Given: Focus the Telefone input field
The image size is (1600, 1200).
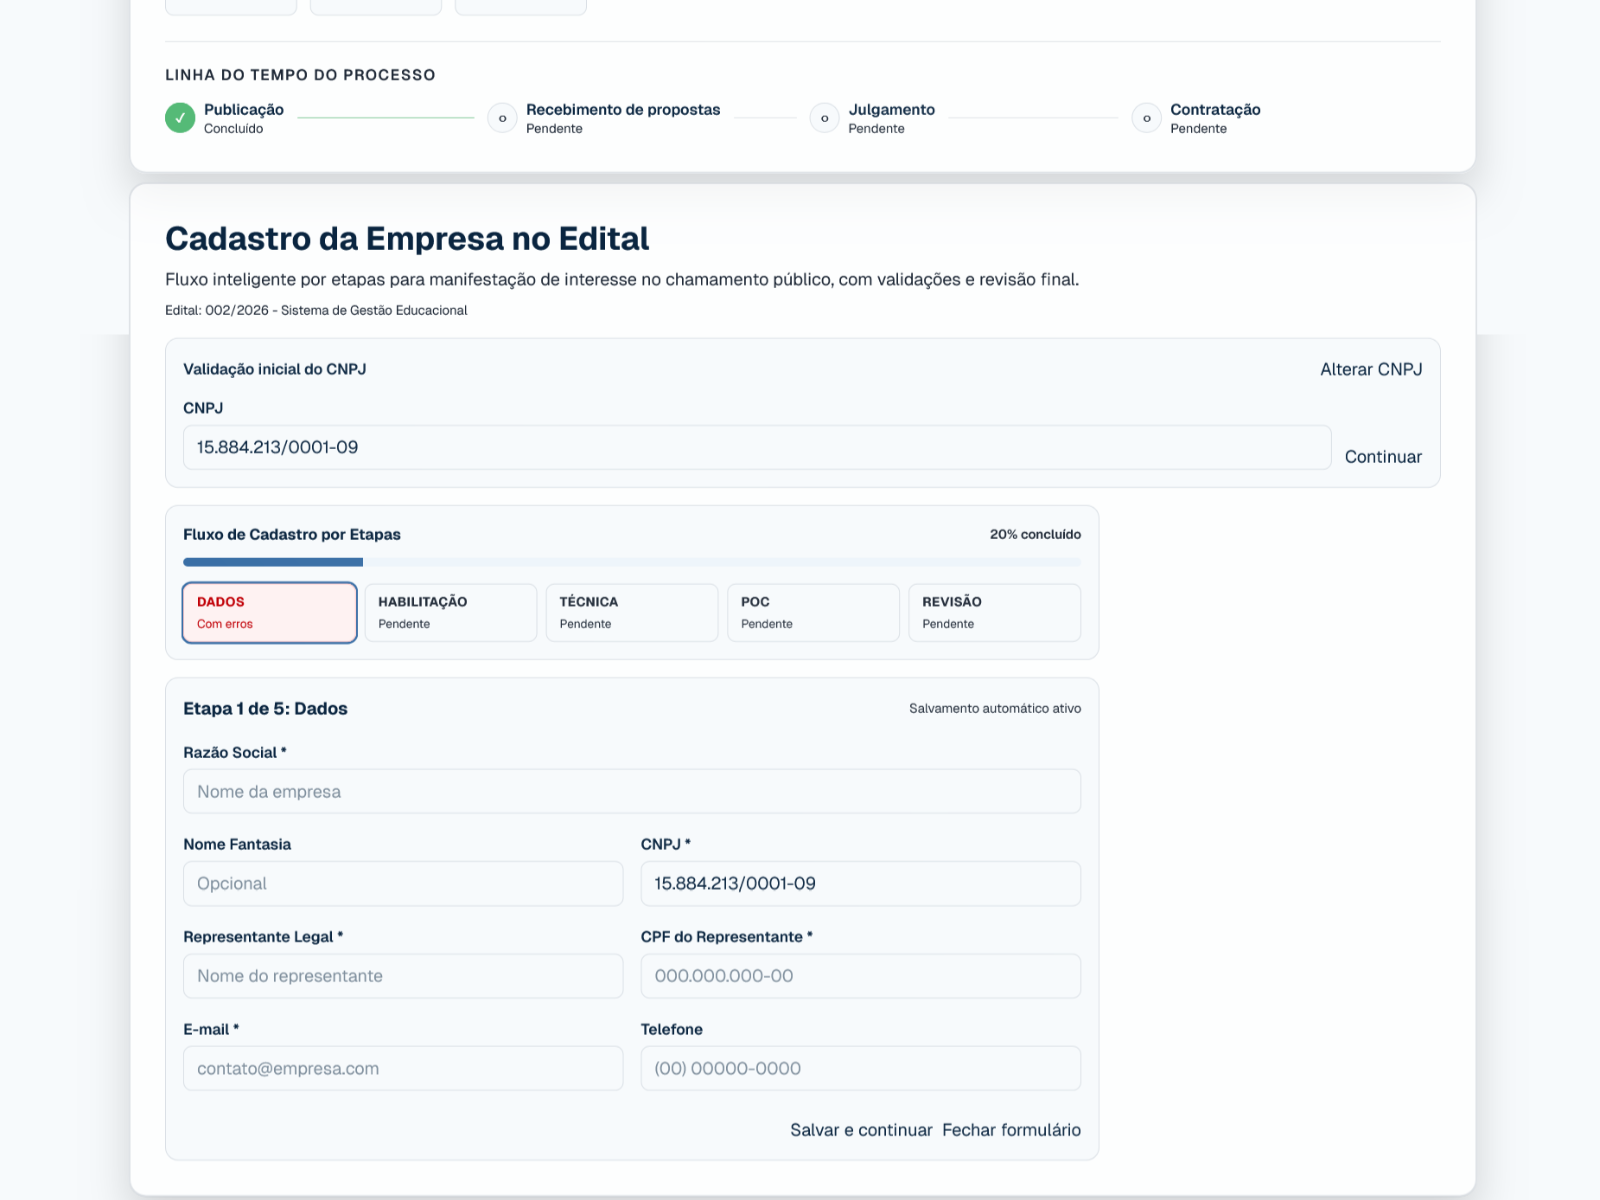Looking at the screenshot, I should [861, 1068].
